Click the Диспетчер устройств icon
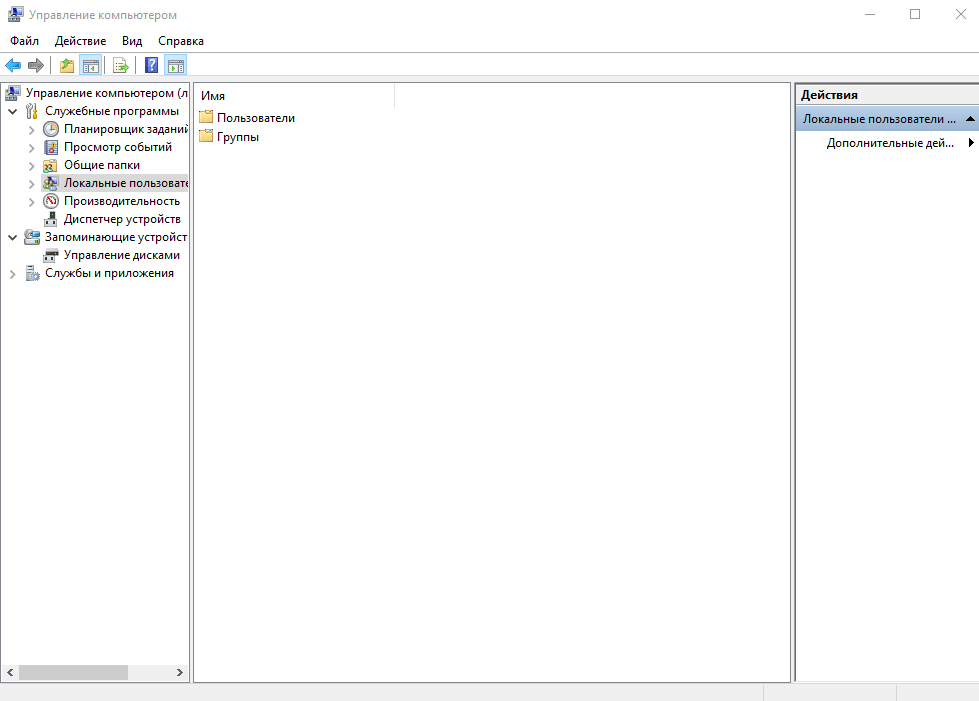Image resolution: width=979 pixels, height=701 pixels. [51, 219]
